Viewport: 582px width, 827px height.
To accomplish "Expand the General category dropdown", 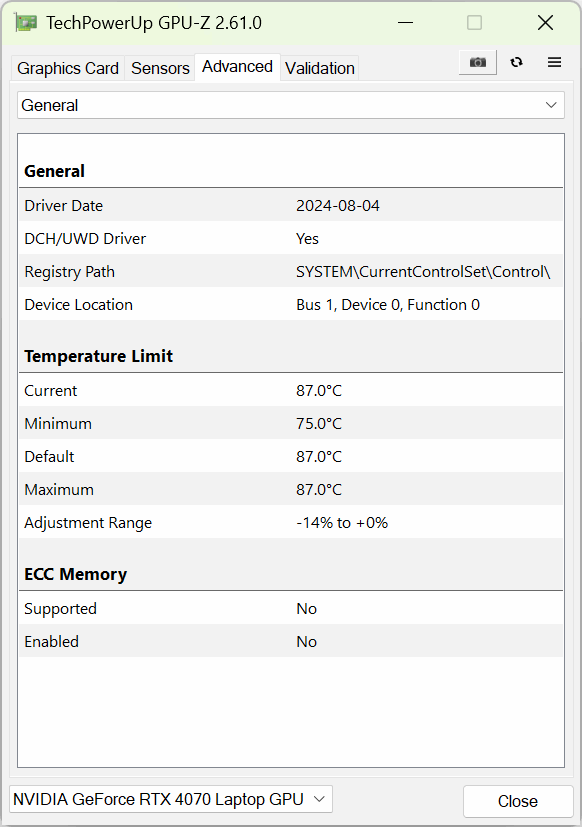I will 291,105.
